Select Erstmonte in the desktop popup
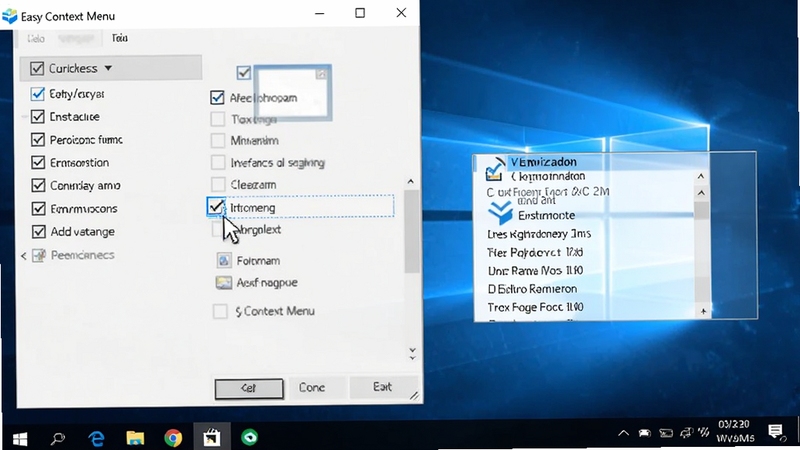800x450 pixels. coord(546,216)
